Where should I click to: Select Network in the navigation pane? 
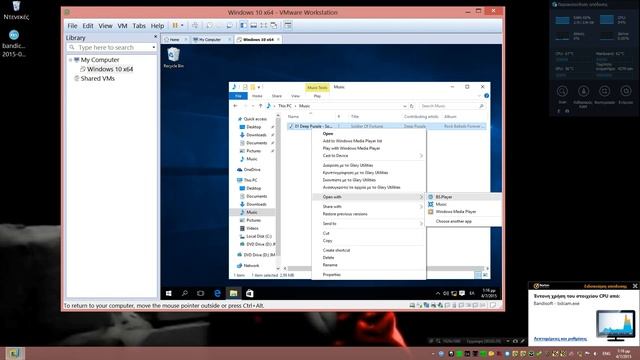pyautogui.click(x=251, y=266)
